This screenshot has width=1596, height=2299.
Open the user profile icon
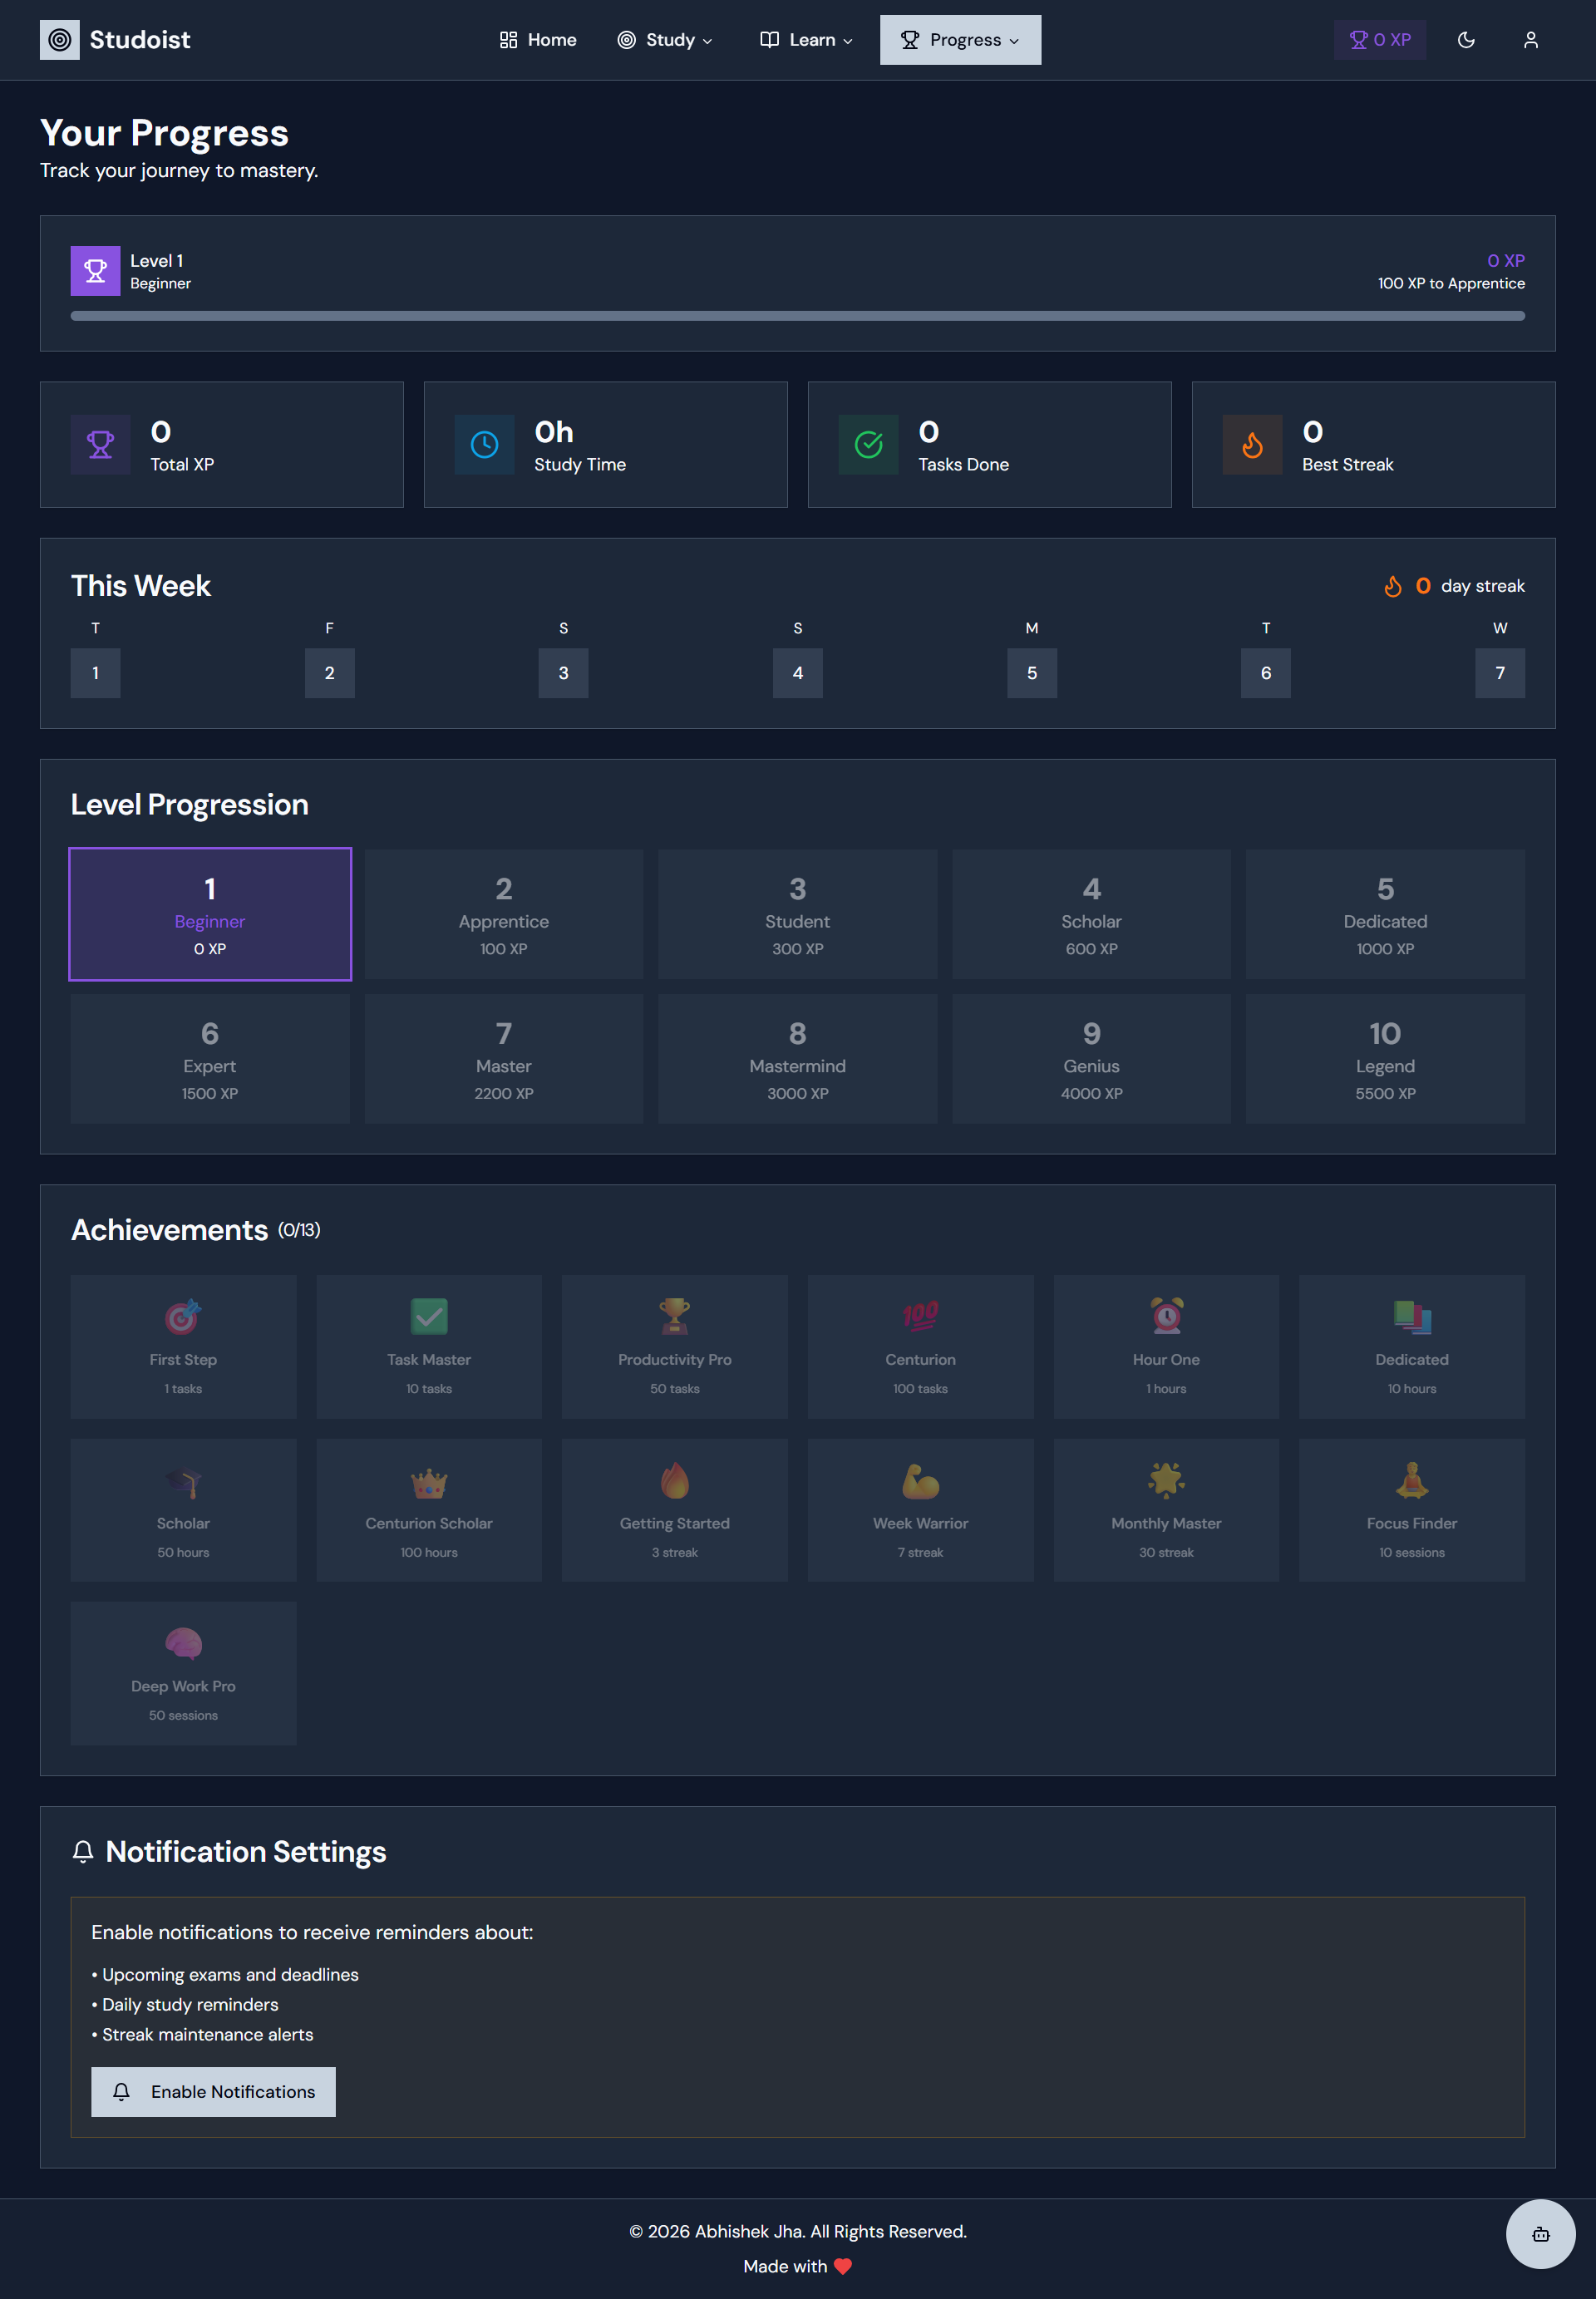click(x=1530, y=40)
